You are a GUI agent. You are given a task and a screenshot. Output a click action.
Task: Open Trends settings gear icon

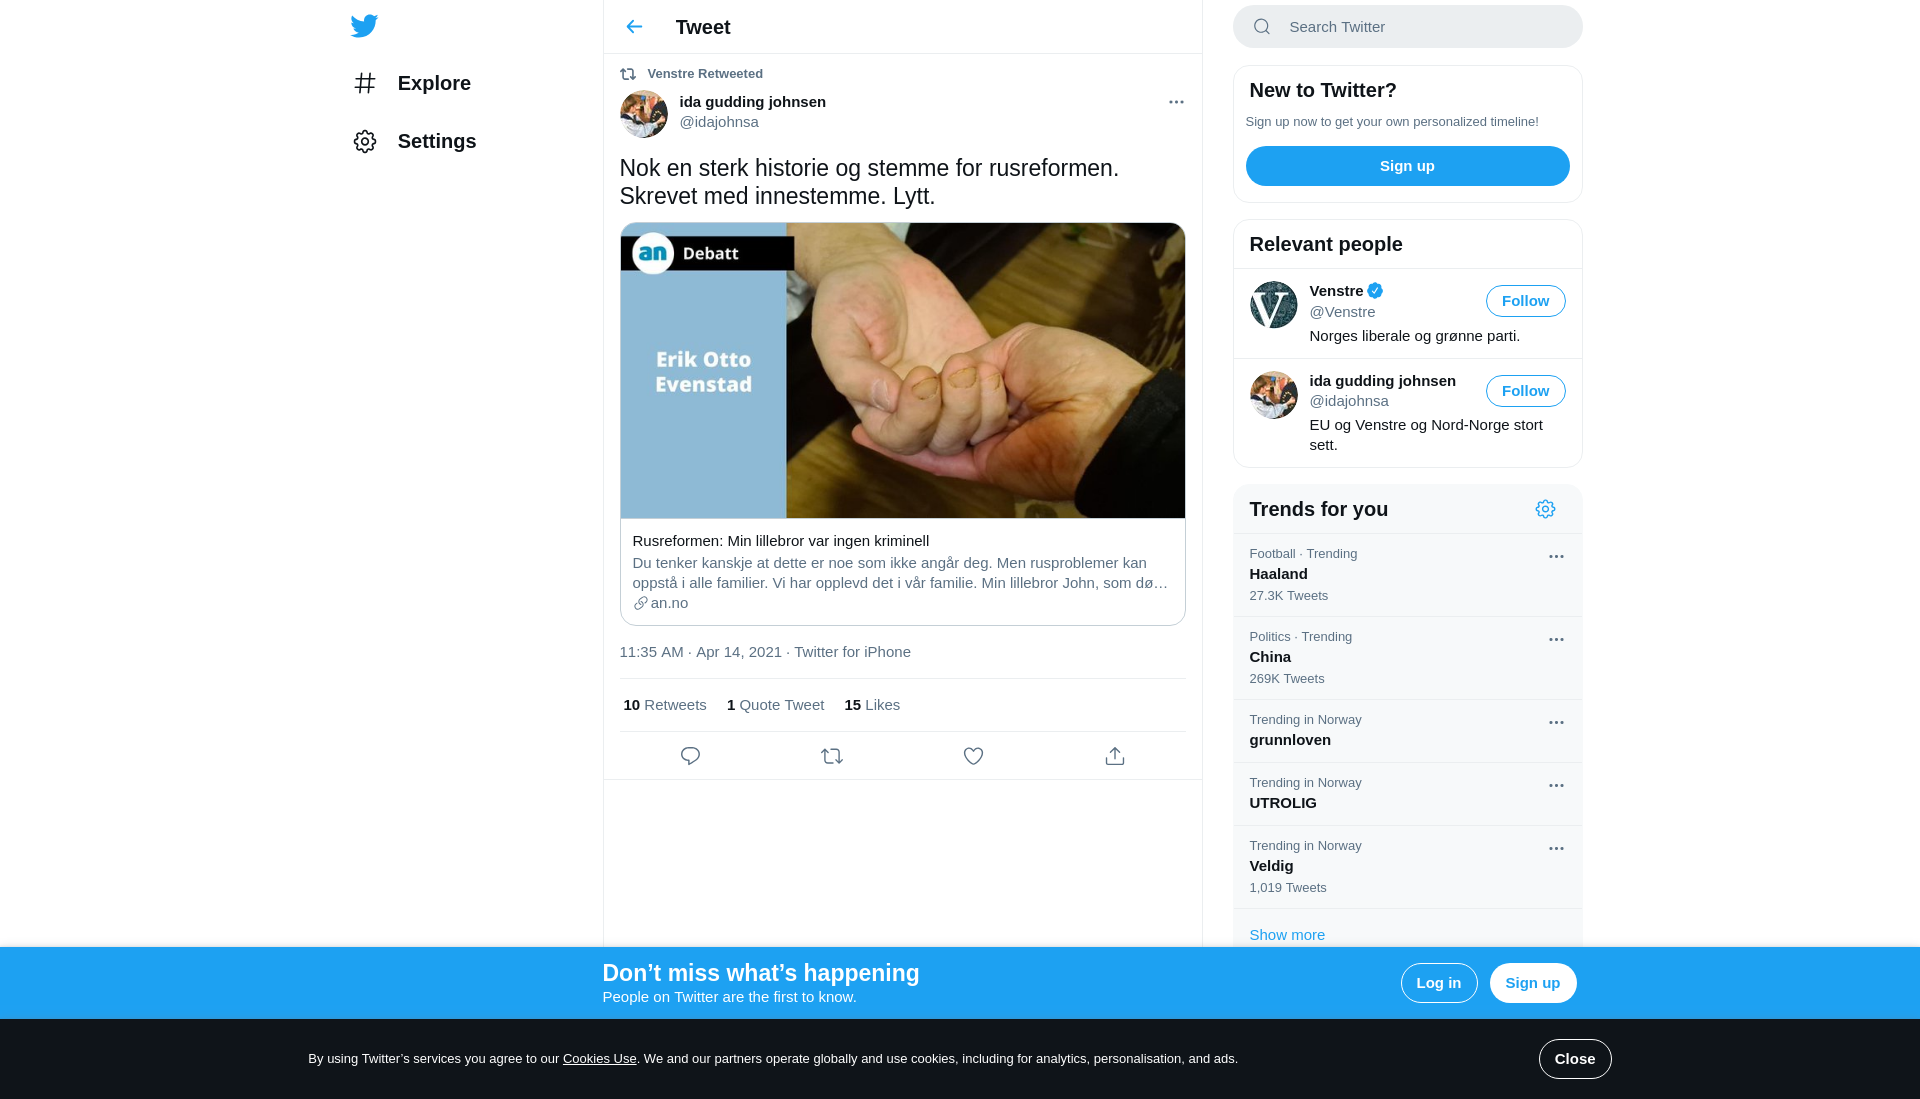[x=1545, y=509]
